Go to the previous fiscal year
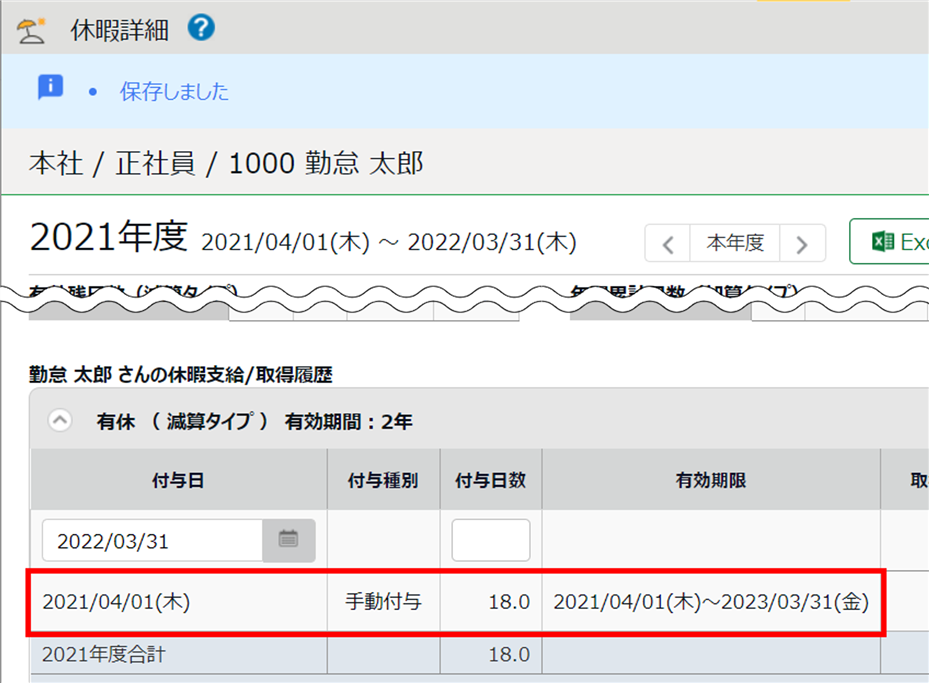Image resolution: width=929 pixels, height=683 pixels. click(668, 243)
